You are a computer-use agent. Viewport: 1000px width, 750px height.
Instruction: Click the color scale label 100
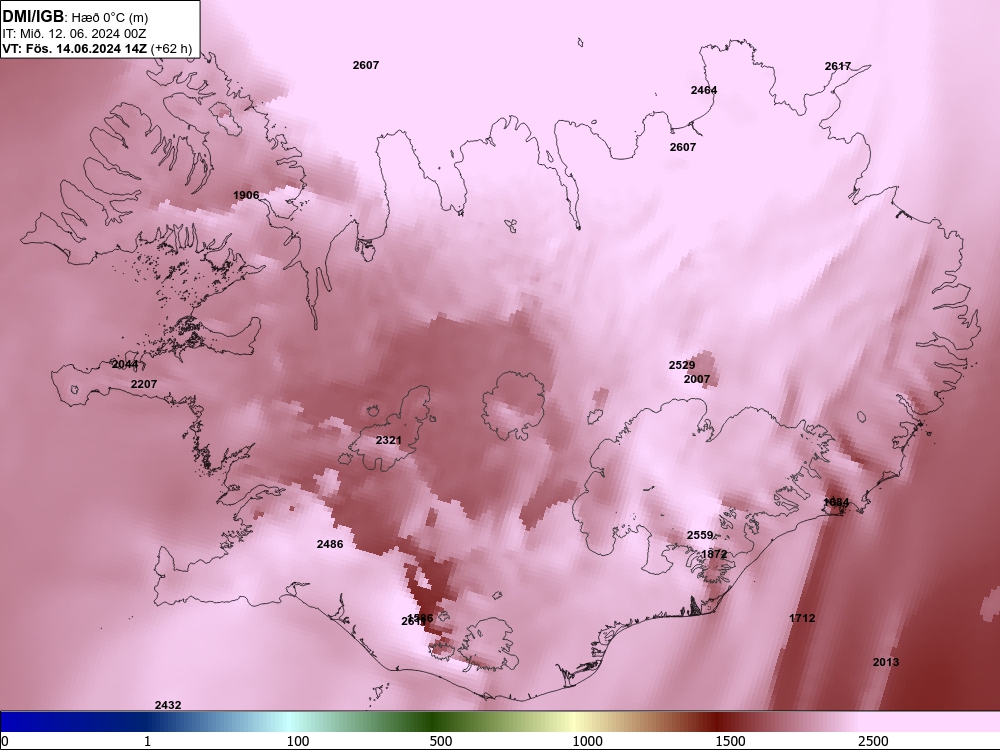click(298, 741)
